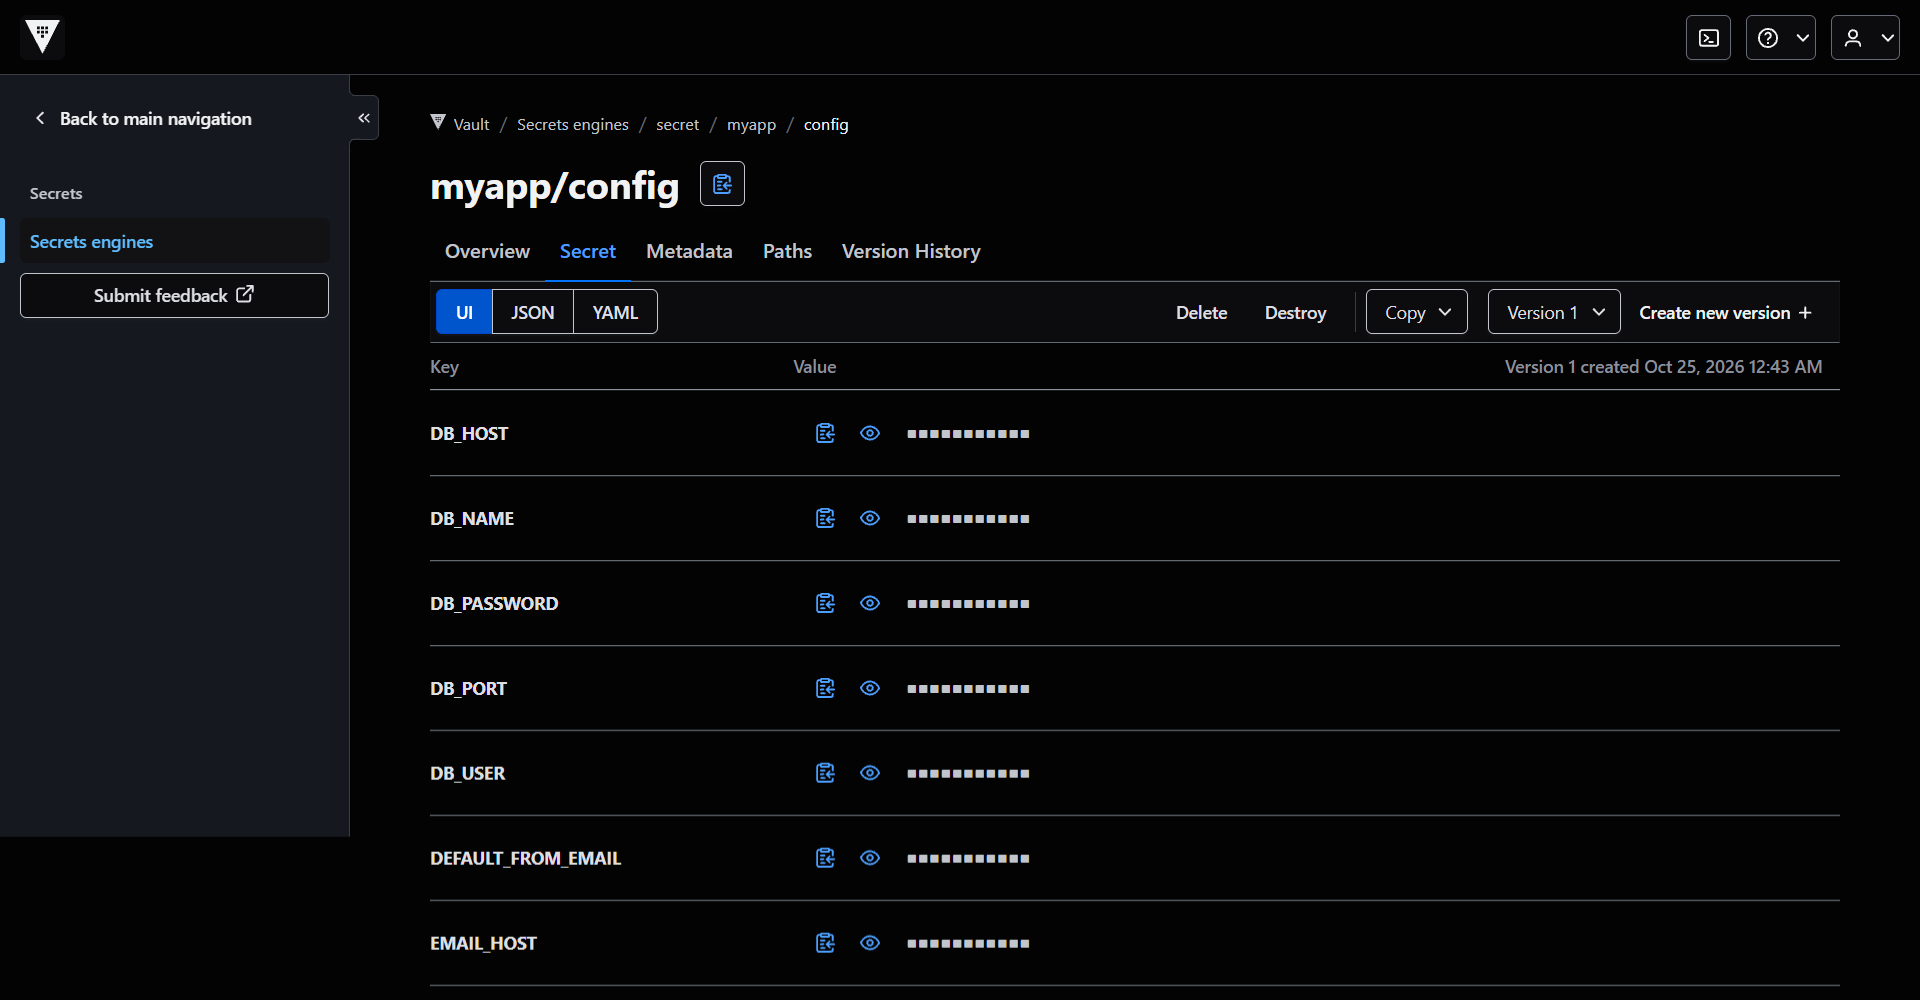Show the DB_USER masked value
This screenshot has width=1920, height=1000.
[870, 773]
